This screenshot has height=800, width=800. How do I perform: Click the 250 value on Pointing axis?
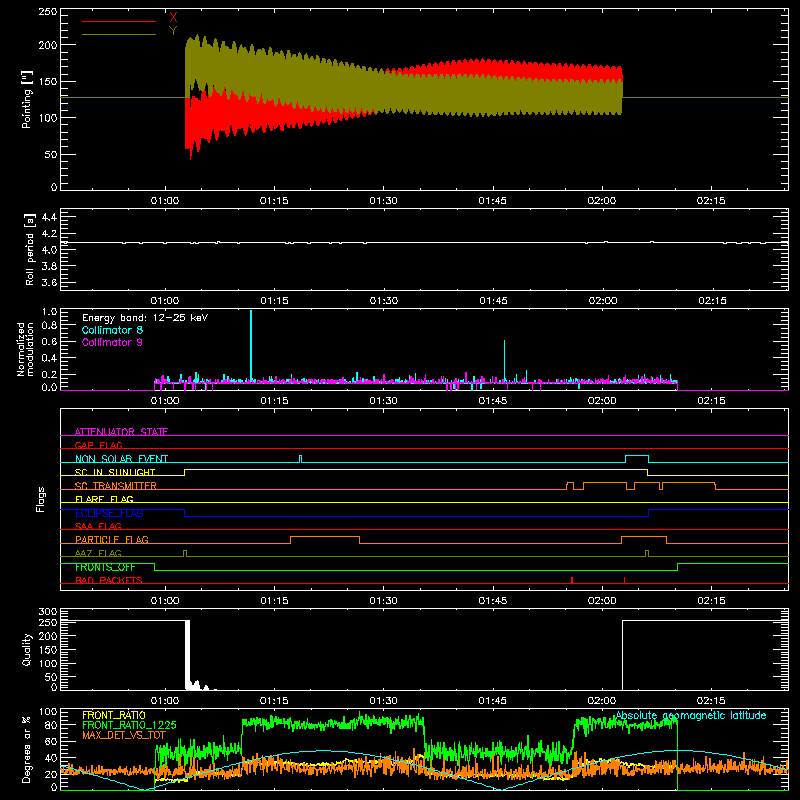point(47,12)
